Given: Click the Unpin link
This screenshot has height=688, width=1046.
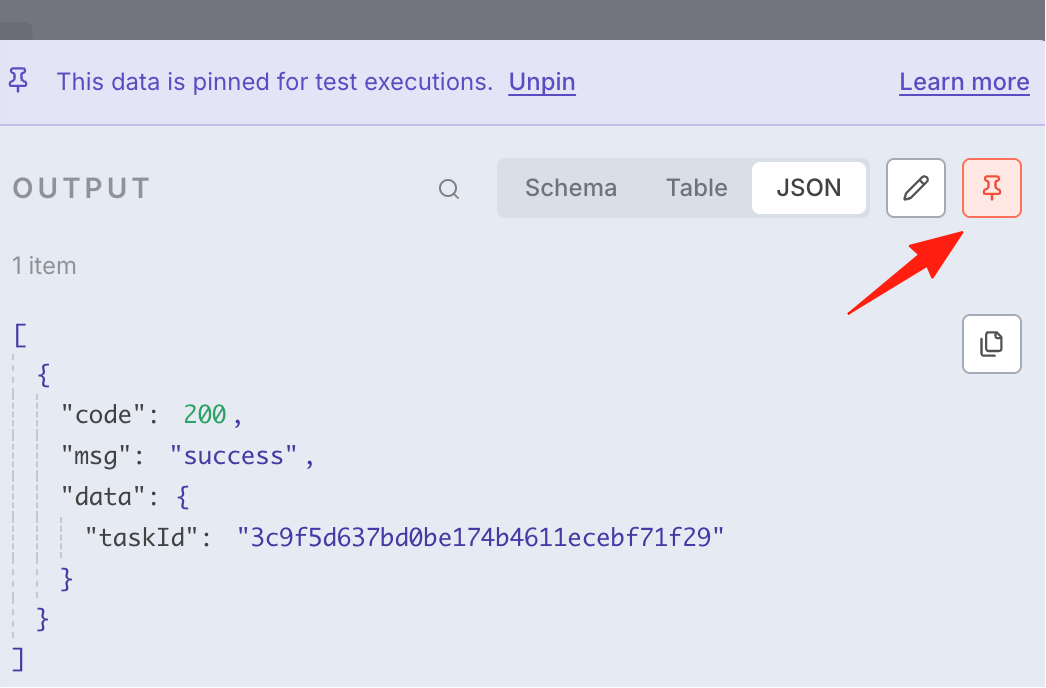Looking at the screenshot, I should pos(542,82).
